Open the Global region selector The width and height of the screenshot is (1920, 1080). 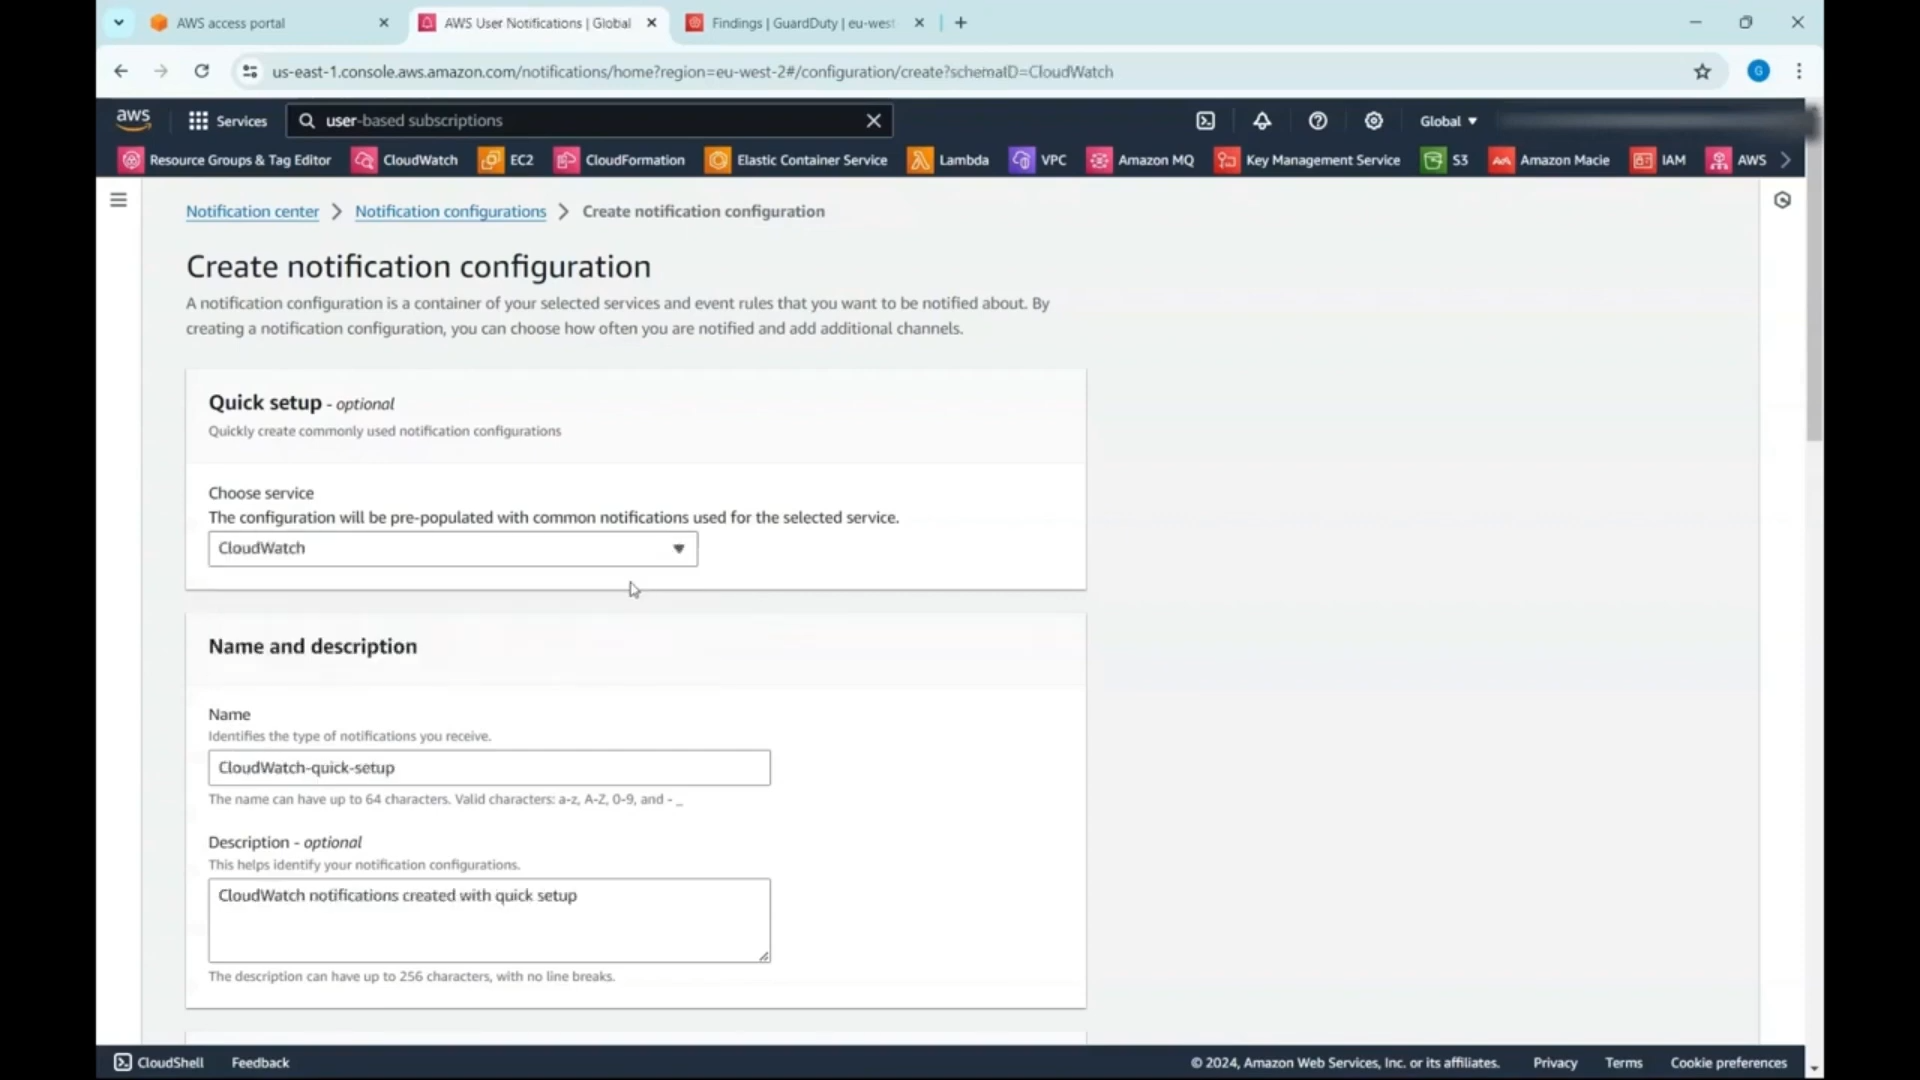(1447, 120)
